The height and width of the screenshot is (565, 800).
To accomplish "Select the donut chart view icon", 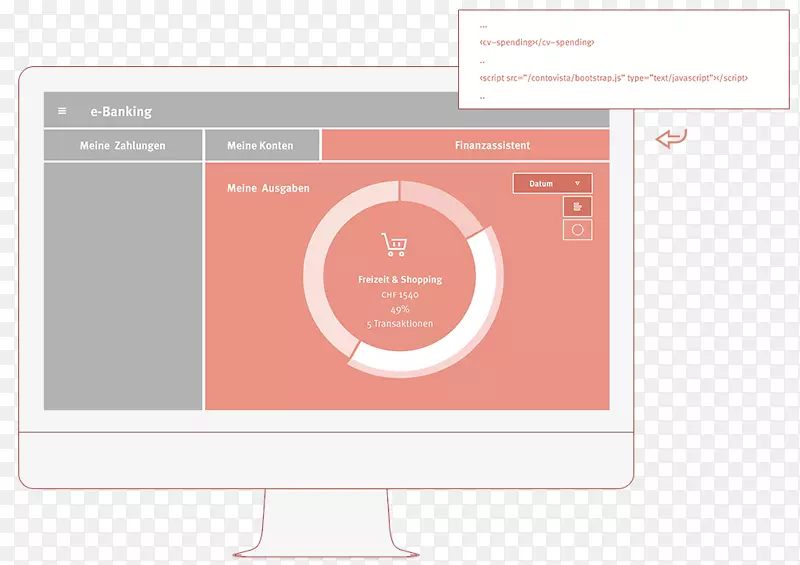I will pos(577,230).
